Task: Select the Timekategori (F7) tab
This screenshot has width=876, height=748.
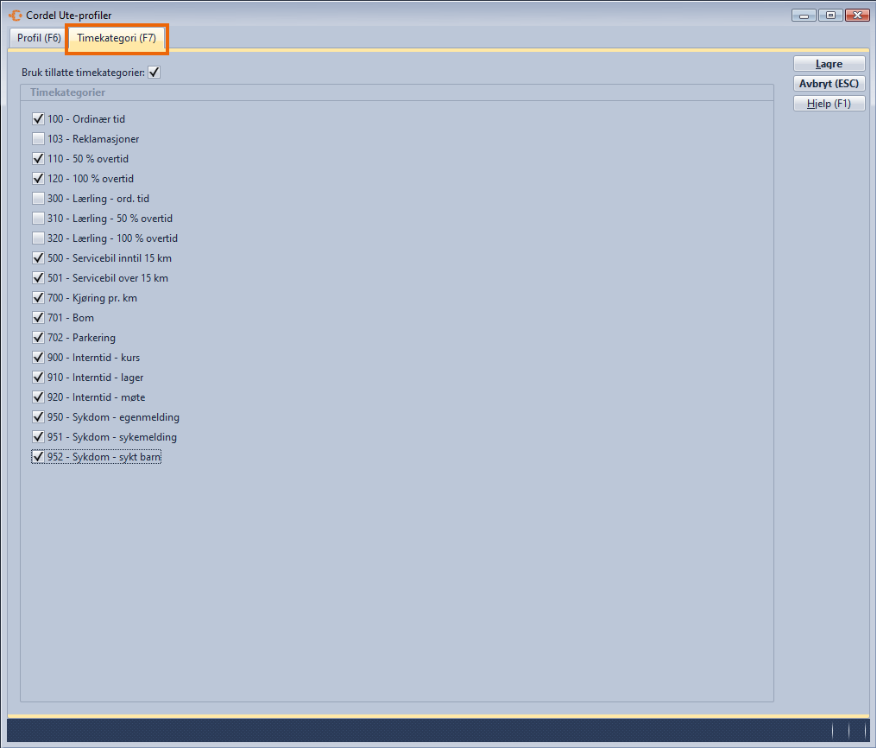Action: coord(116,38)
